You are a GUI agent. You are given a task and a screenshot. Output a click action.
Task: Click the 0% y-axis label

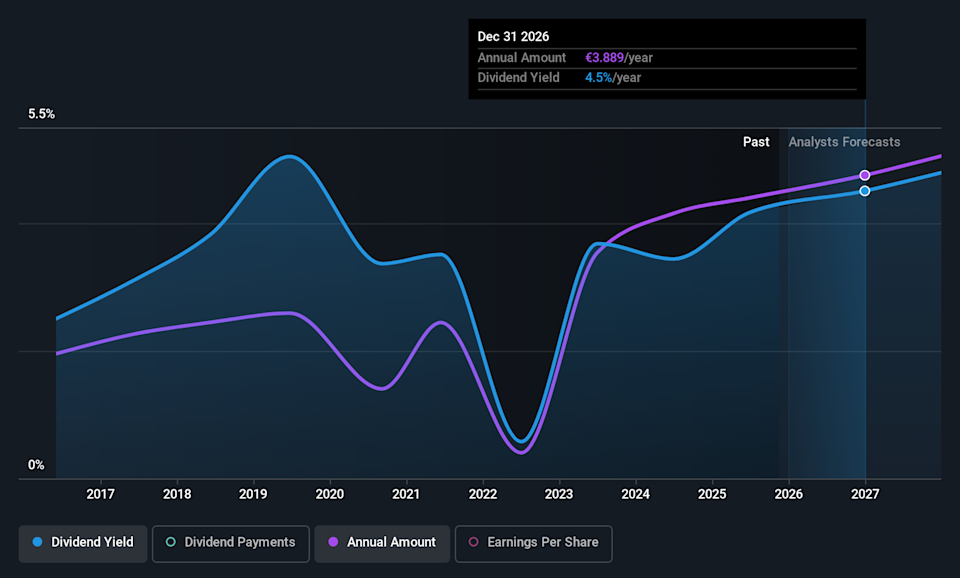coord(36,465)
